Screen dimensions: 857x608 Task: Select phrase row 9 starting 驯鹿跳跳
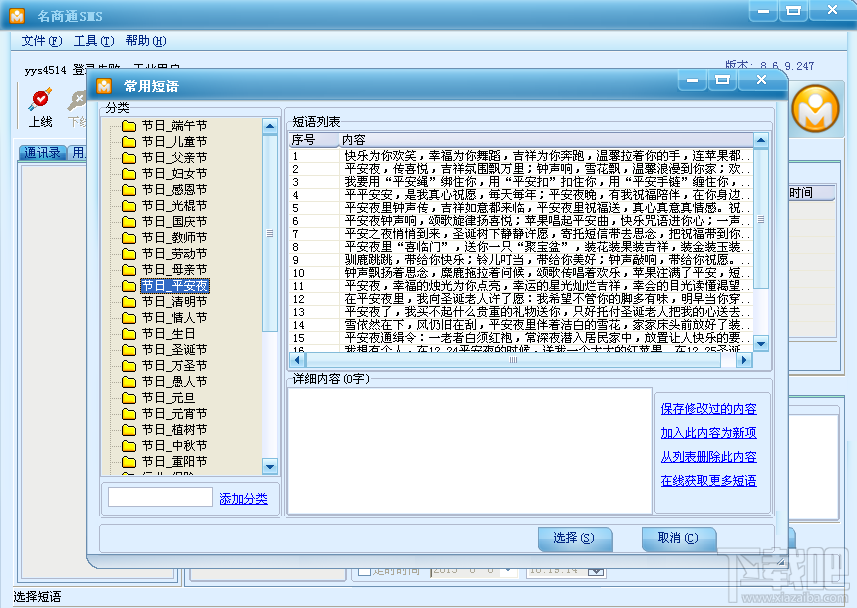(521, 260)
